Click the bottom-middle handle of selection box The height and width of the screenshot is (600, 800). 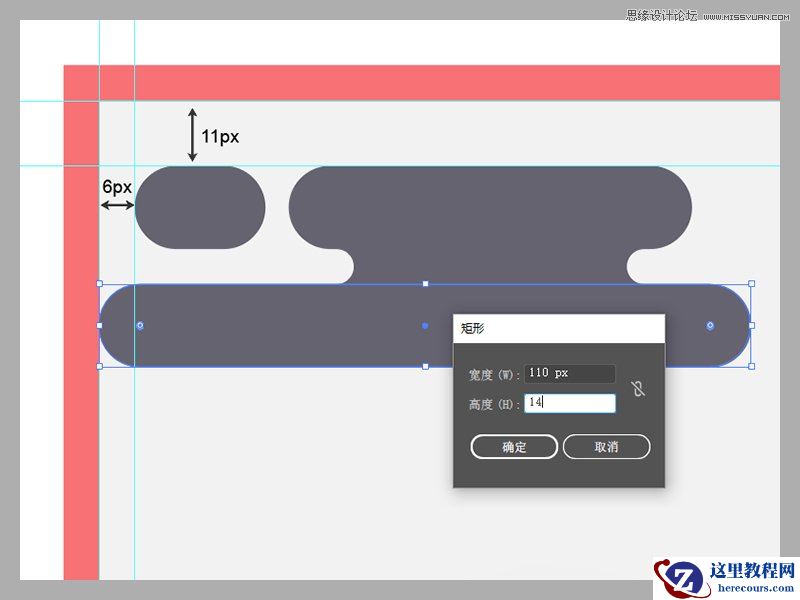click(426, 366)
